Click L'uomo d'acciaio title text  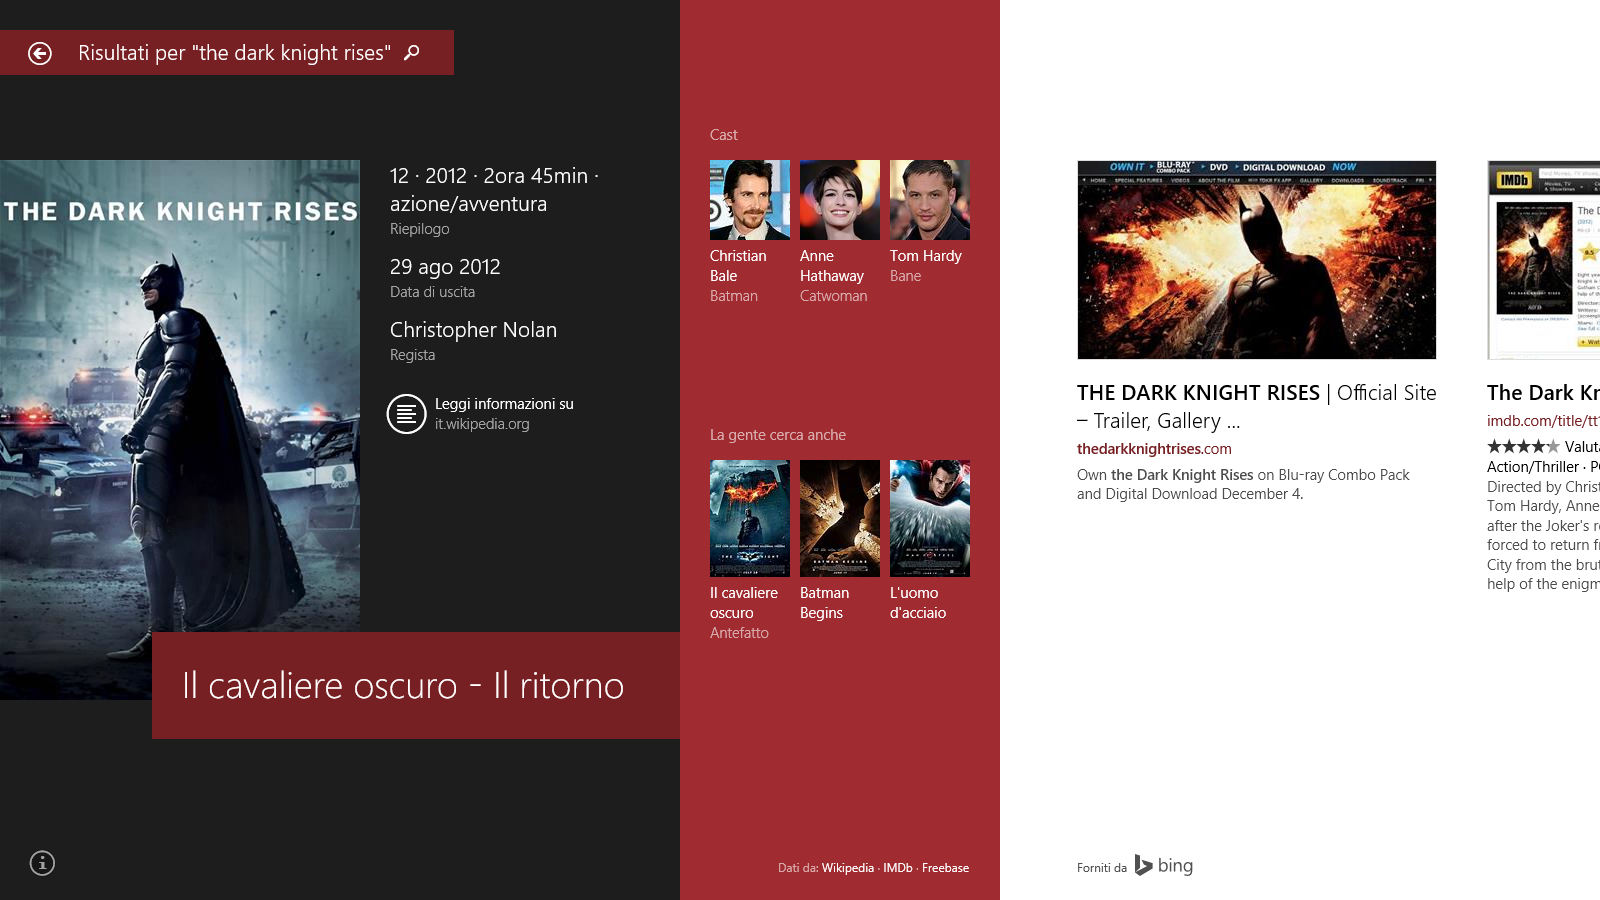click(x=918, y=603)
